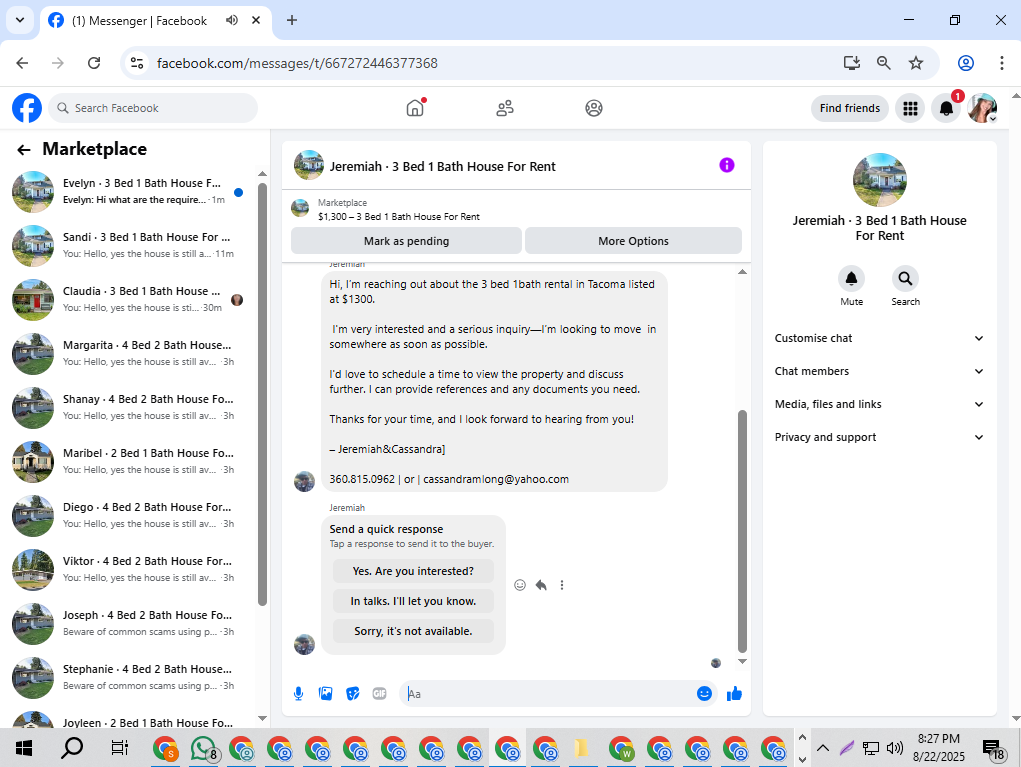Open Evelyn's conversation
This screenshot has height=767, width=1021.
[x=130, y=192]
